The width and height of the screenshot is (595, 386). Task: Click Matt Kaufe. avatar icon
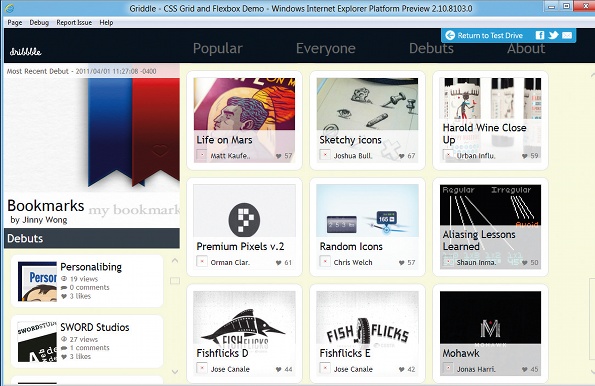[202, 155]
